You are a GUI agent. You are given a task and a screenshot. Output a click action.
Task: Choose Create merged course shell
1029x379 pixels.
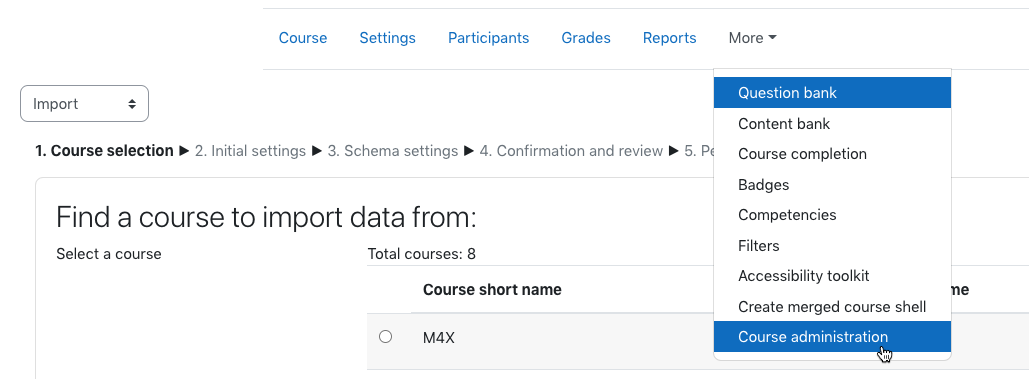832,306
